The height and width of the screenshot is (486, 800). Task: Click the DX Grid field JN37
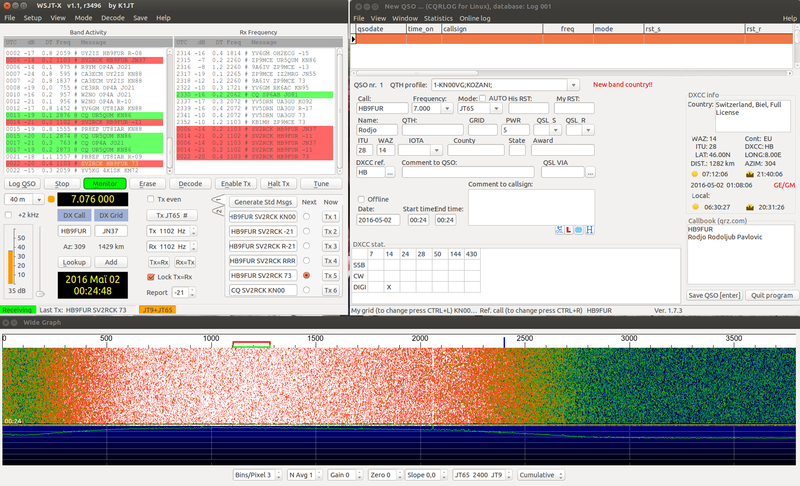(111, 231)
